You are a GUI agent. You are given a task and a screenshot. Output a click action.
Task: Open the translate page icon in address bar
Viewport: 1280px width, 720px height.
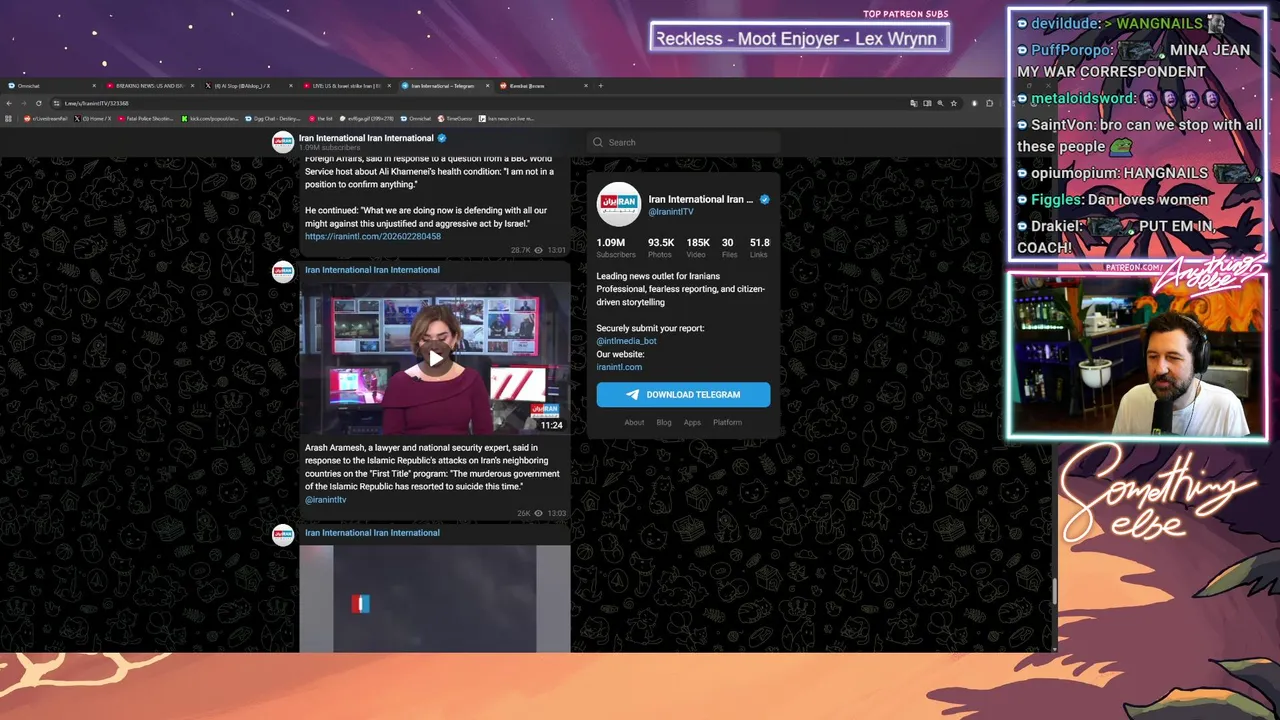click(914, 103)
